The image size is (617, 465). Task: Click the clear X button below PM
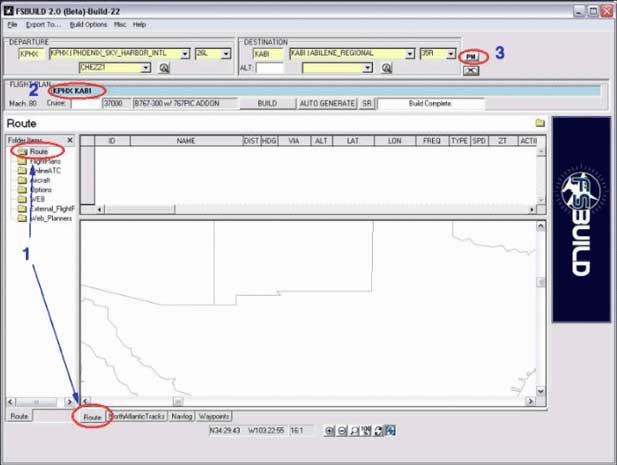(471, 71)
